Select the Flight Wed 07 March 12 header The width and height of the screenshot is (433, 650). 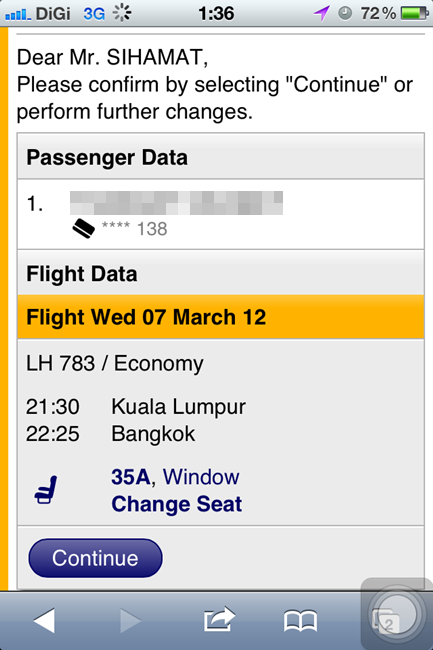220,317
